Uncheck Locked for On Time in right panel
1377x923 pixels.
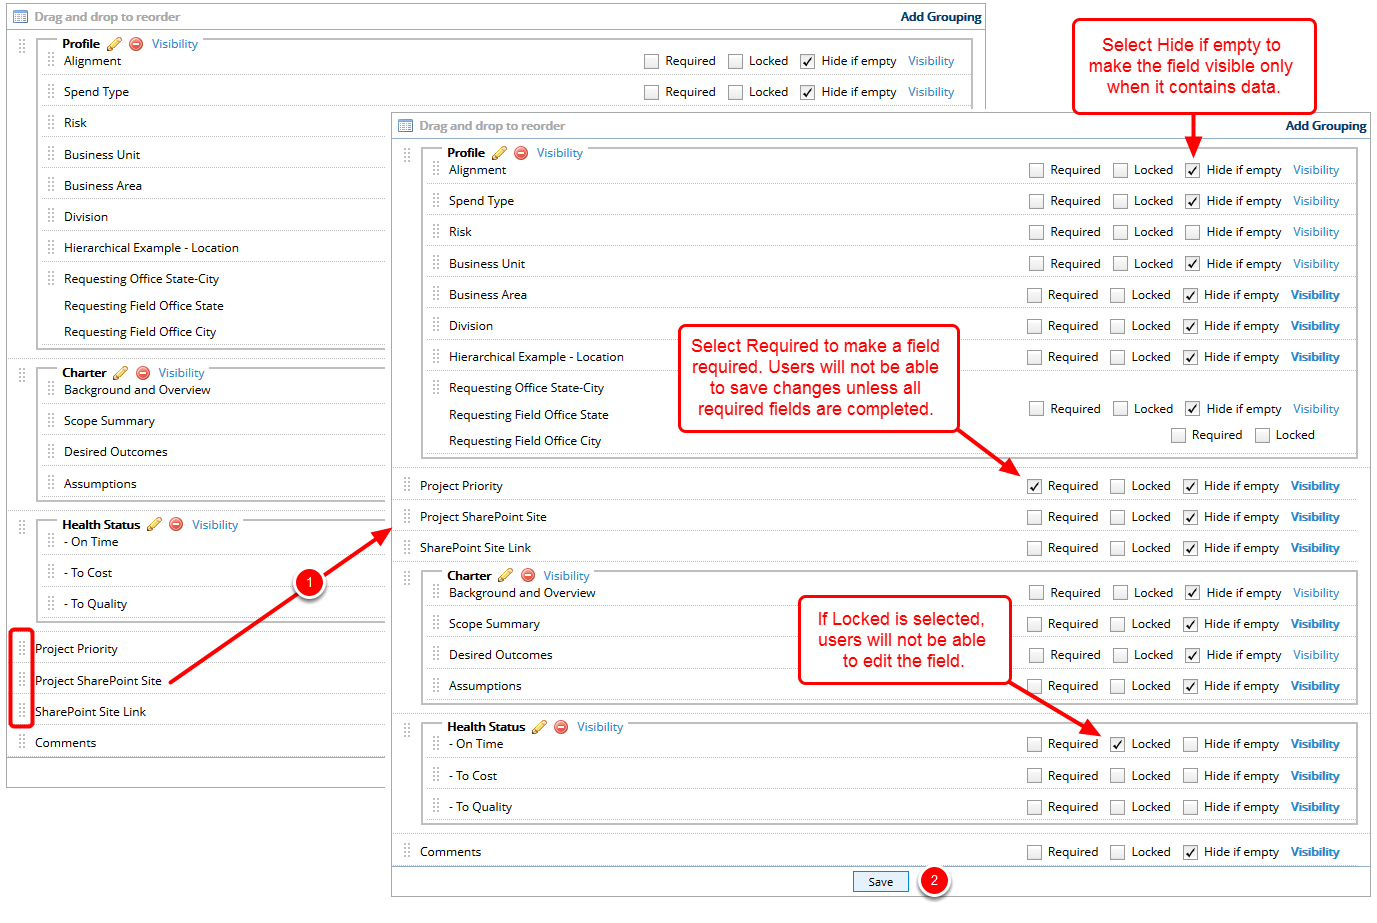[1118, 744]
